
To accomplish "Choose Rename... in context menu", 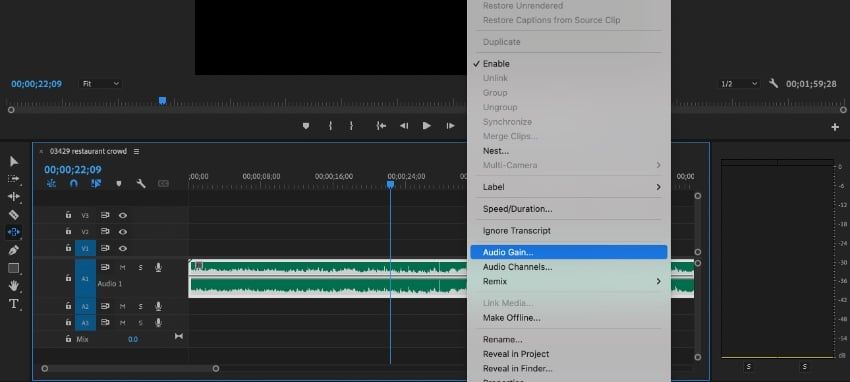I will pyautogui.click(x=569, y=339).
